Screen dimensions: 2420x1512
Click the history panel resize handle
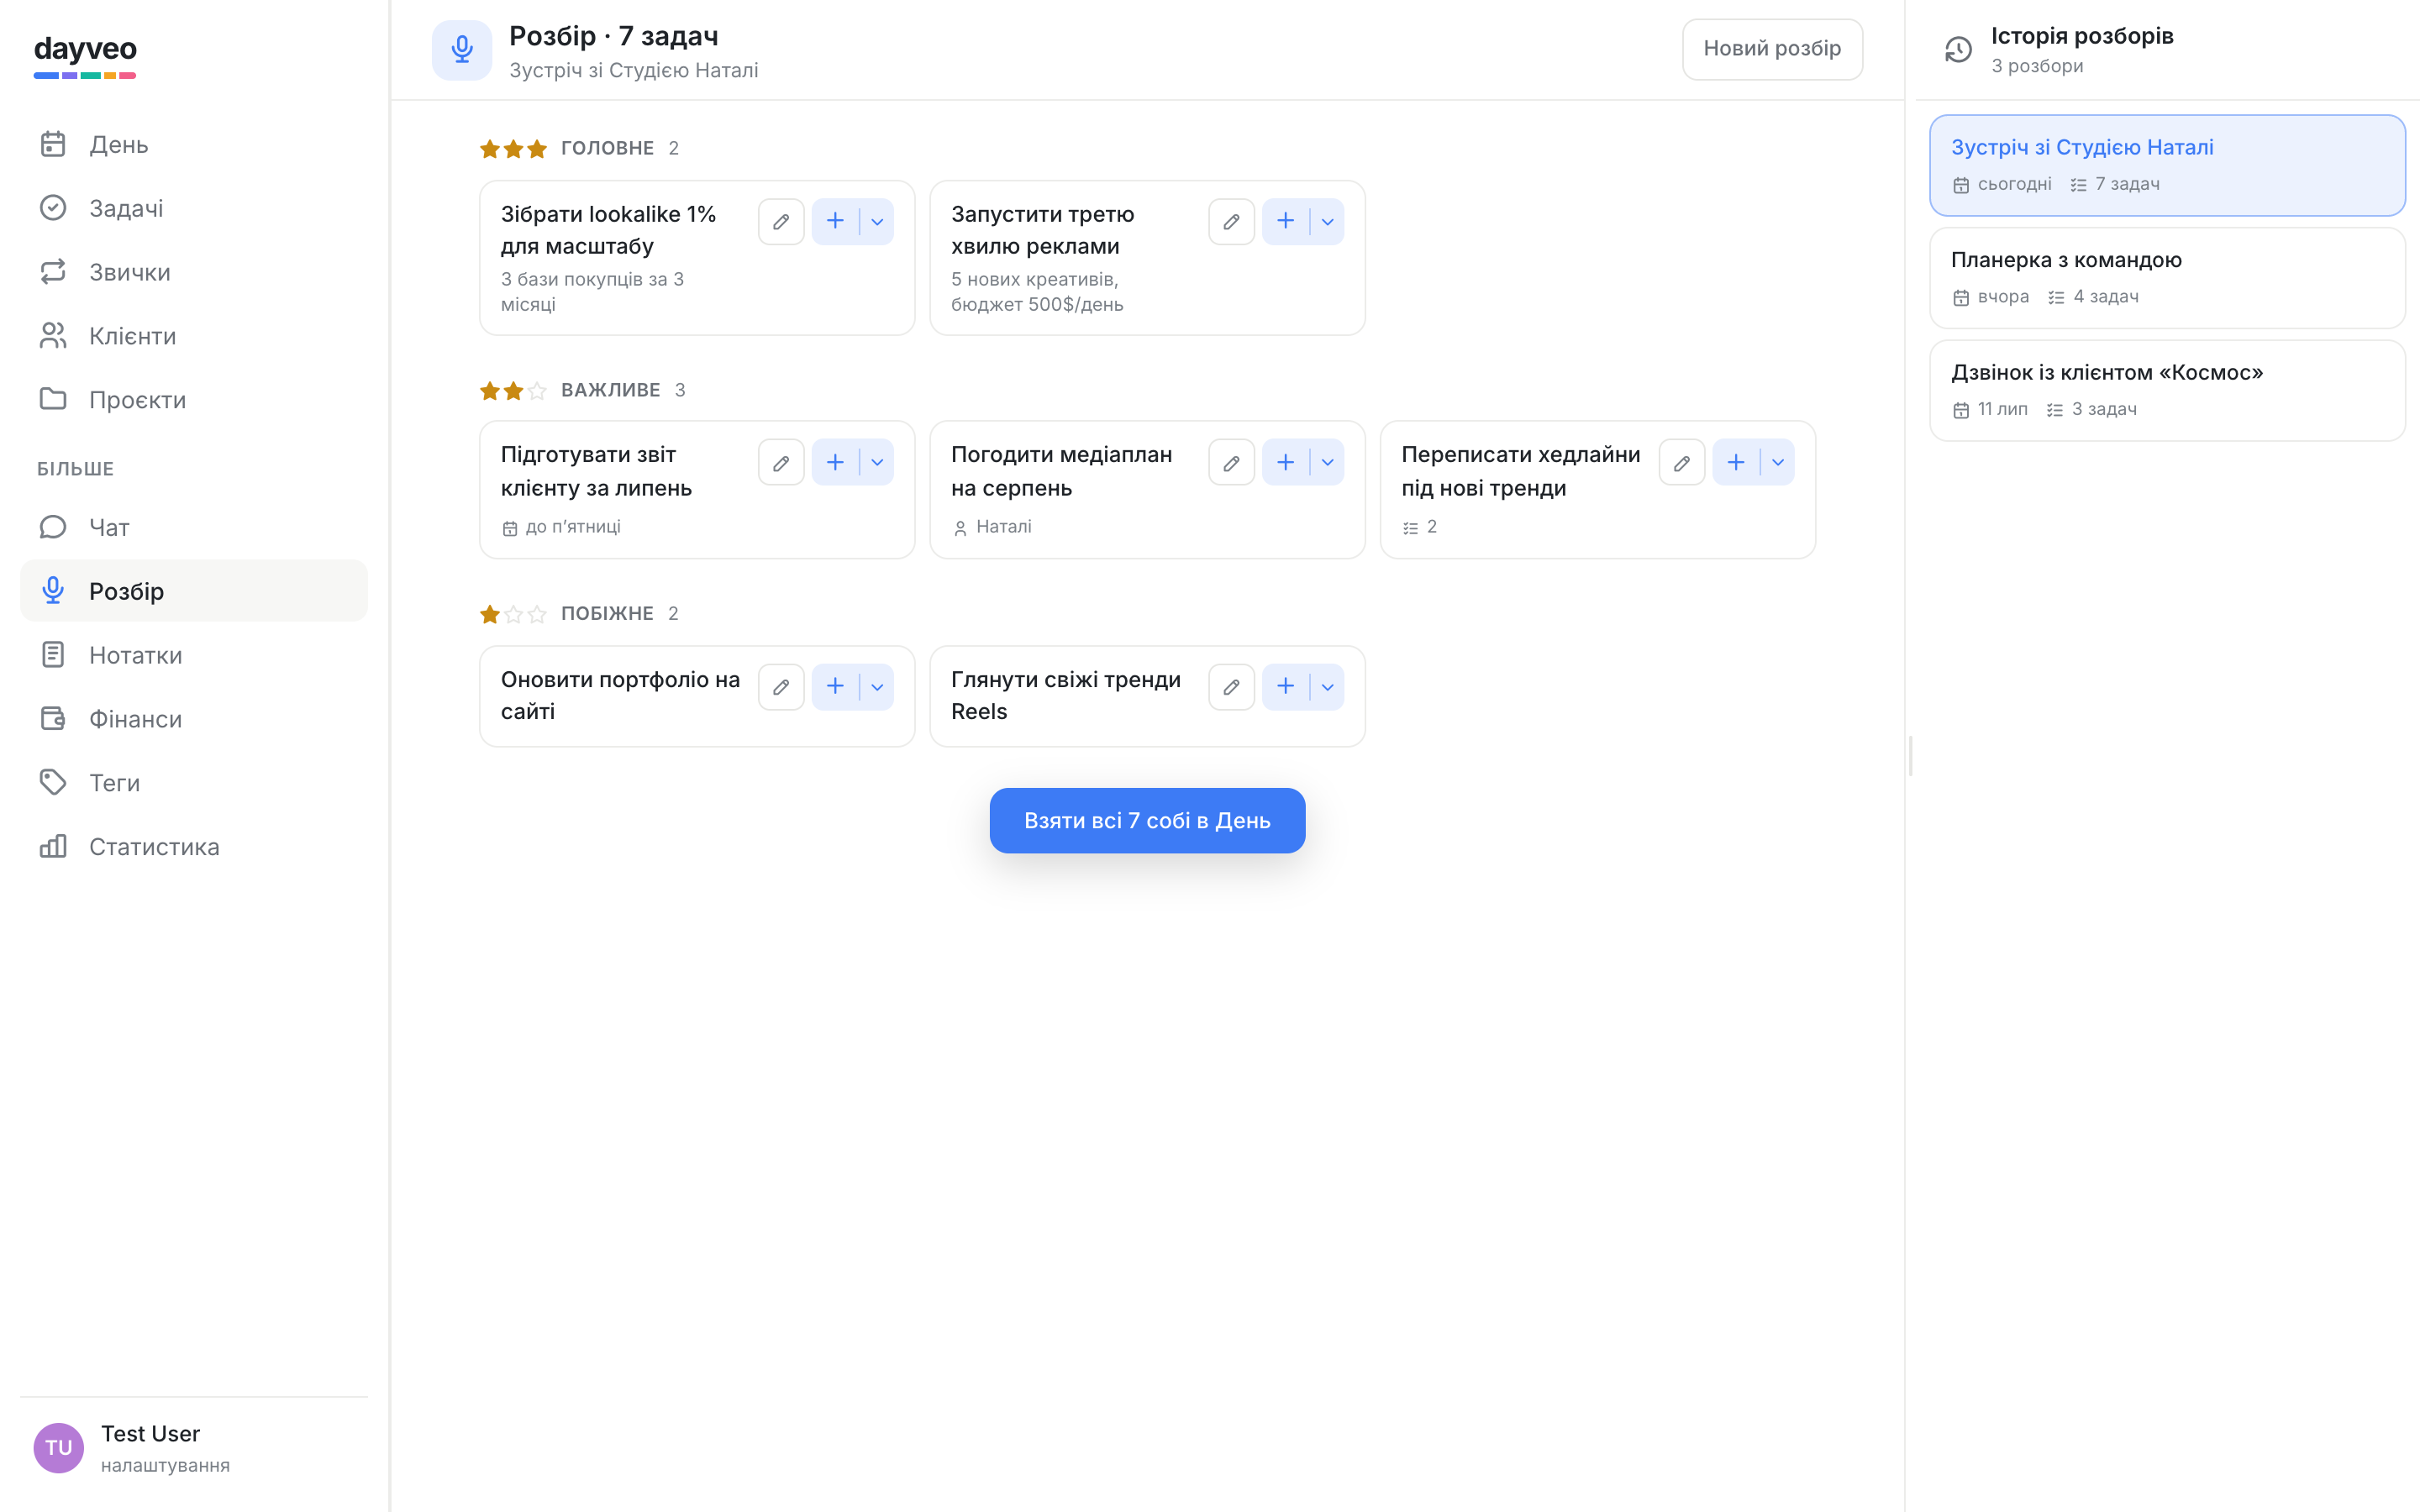pyautogui.click(x=1911, y=756)
